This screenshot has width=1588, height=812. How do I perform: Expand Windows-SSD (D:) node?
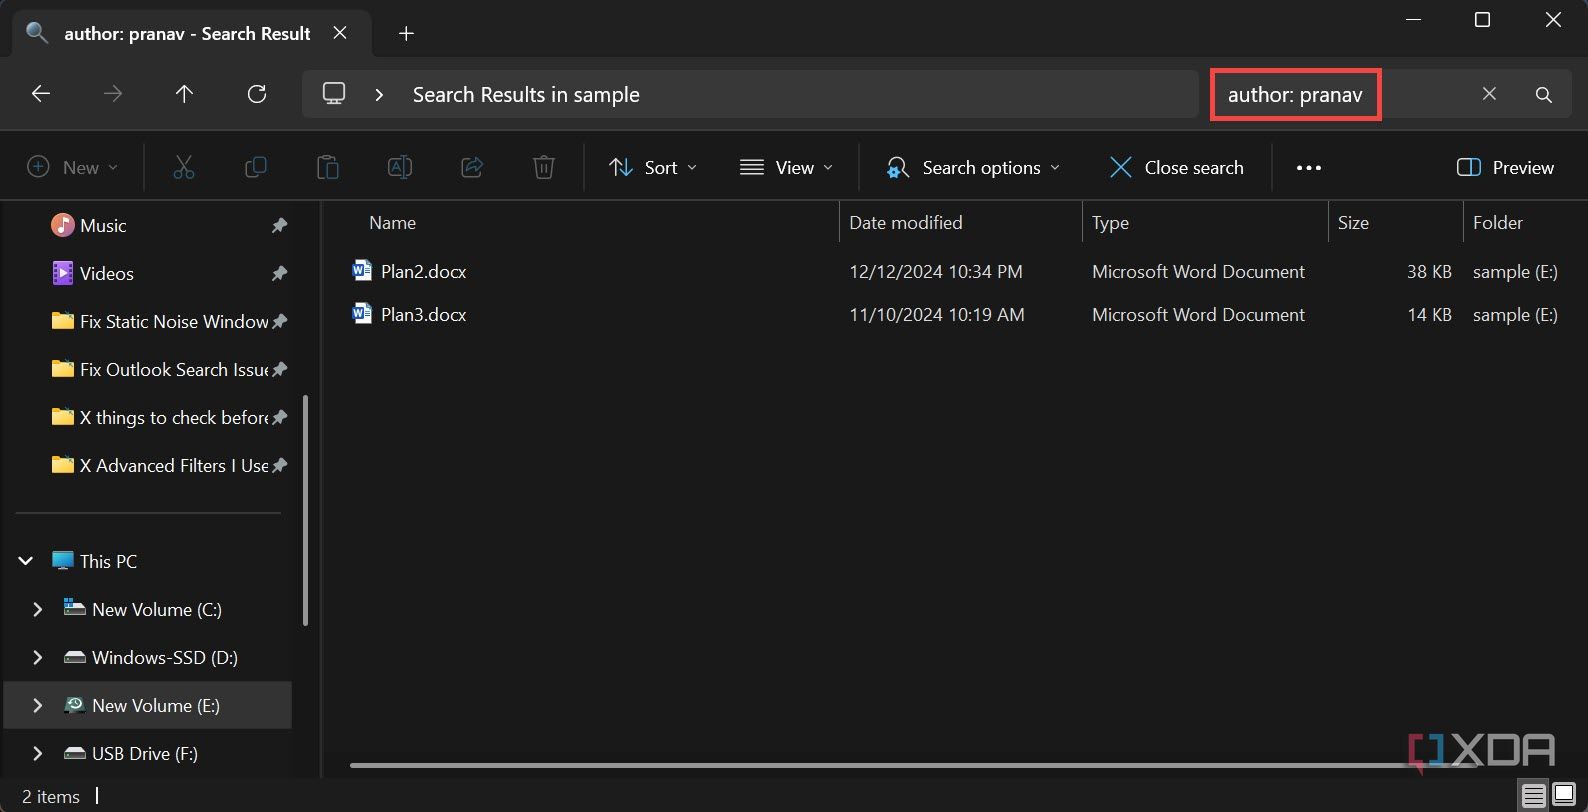[38, 657]
